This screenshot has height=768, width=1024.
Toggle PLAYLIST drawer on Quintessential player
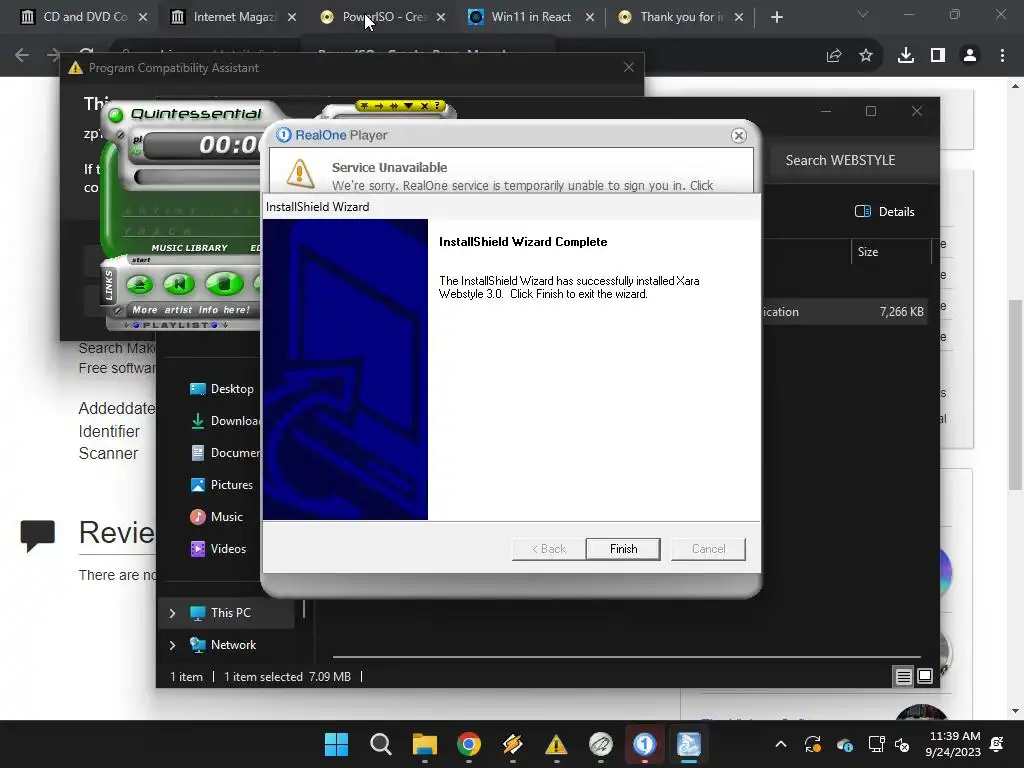(176, 325)
